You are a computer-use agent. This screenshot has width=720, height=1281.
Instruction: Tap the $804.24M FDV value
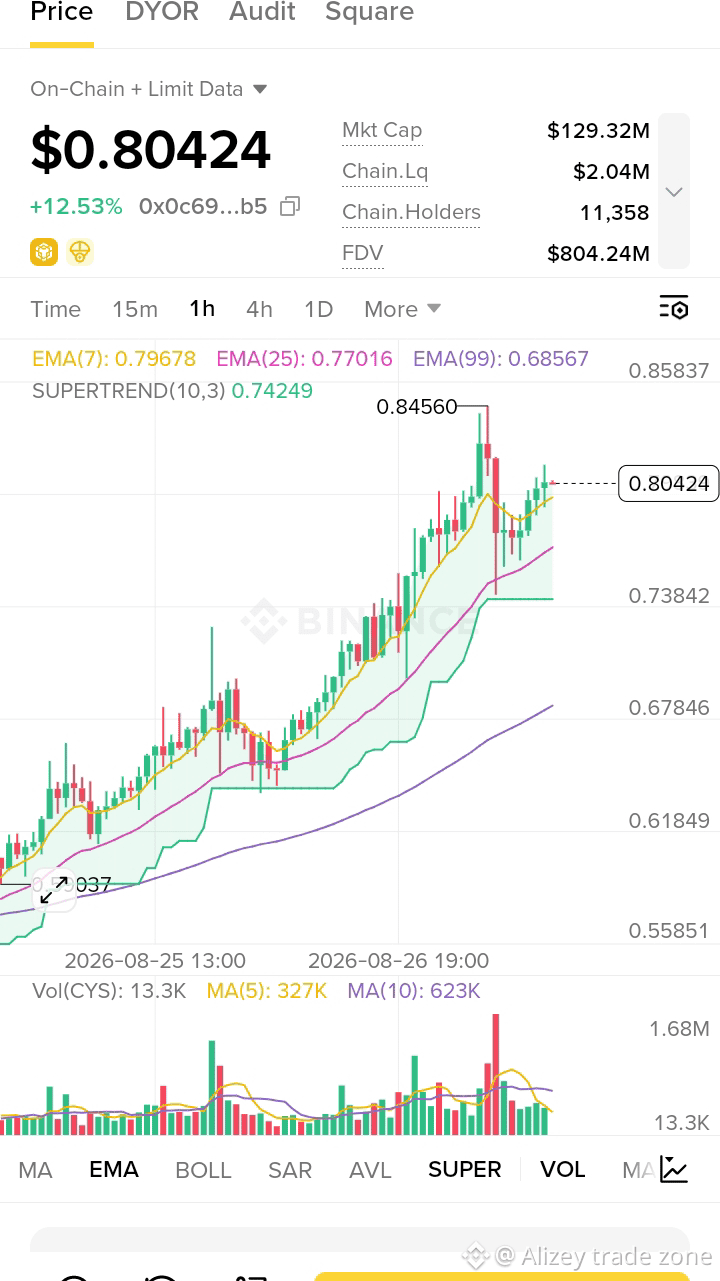click(x=599, y=253)
